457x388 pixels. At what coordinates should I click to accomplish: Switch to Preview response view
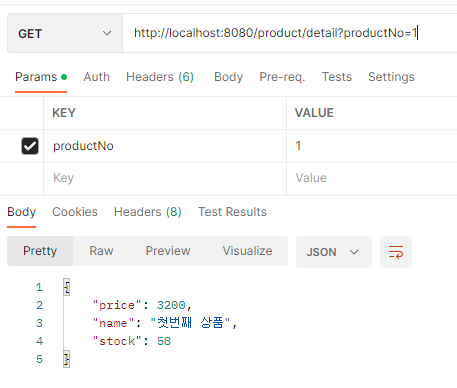click(x=168, y=251)
